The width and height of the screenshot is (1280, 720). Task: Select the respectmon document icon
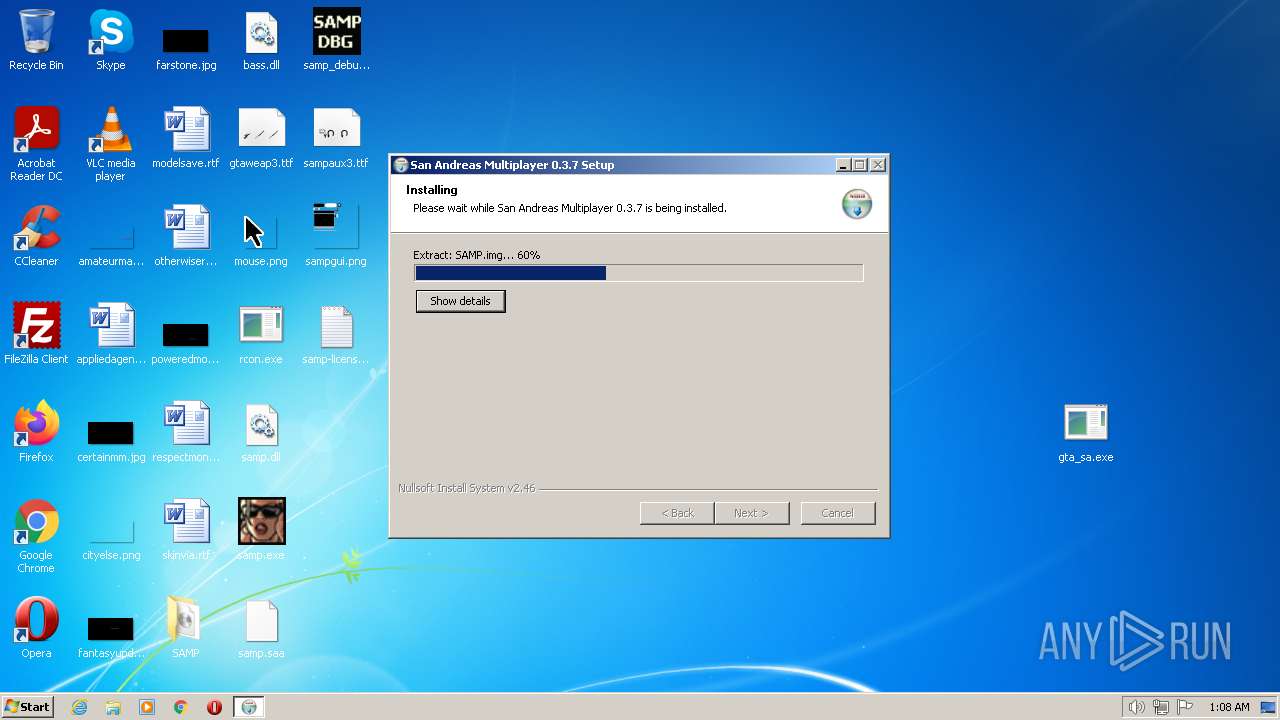tap(186, 432)
